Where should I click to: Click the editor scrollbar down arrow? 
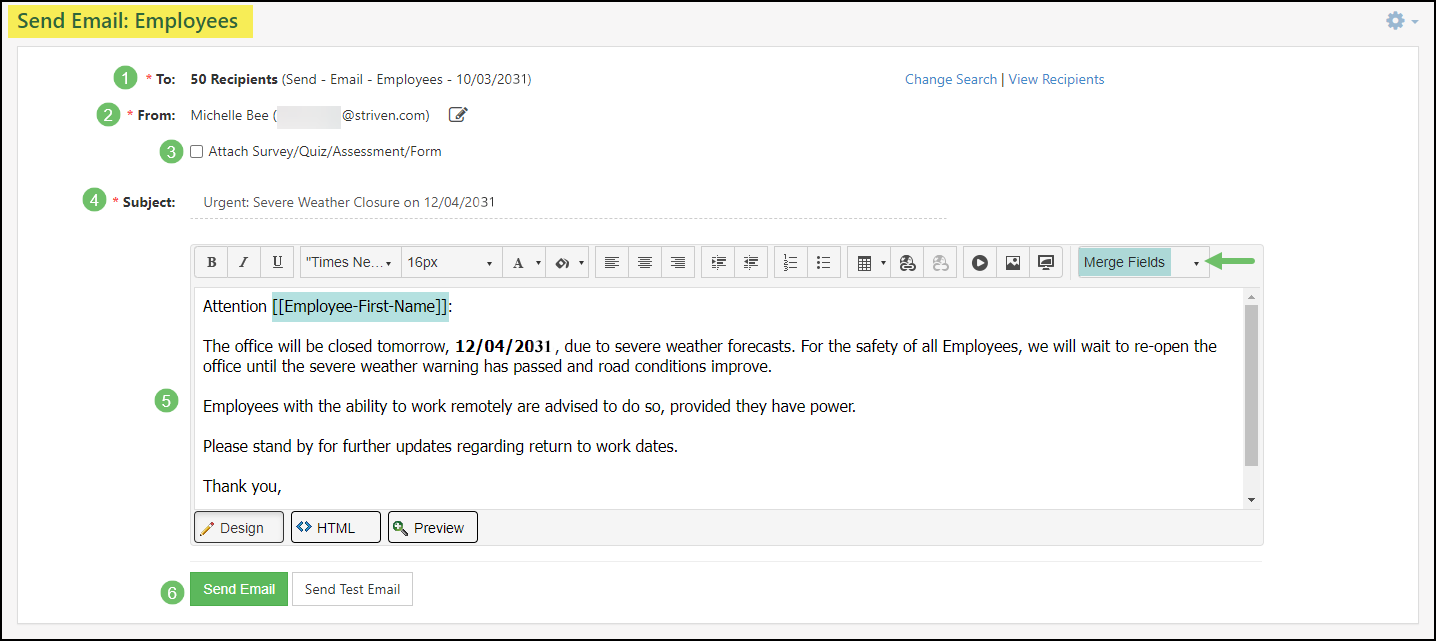1251,500
